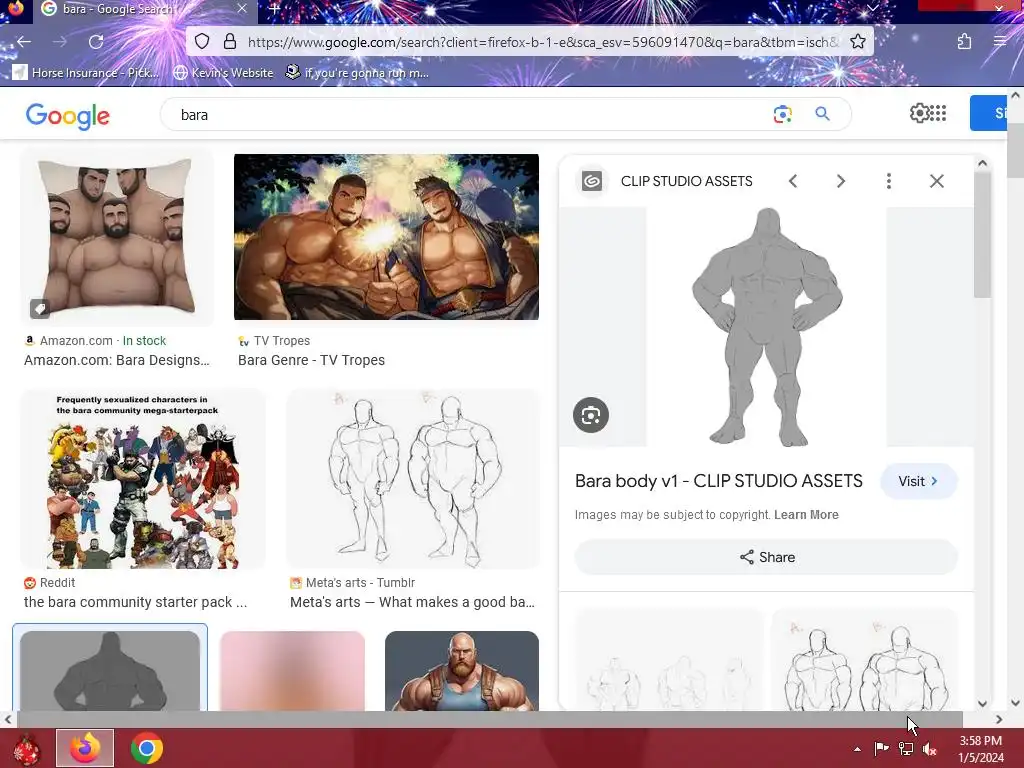Click the page vertical scrollbar up arrow
1024x768 pixels.
pyautogui.click(x=1016, y=95)
